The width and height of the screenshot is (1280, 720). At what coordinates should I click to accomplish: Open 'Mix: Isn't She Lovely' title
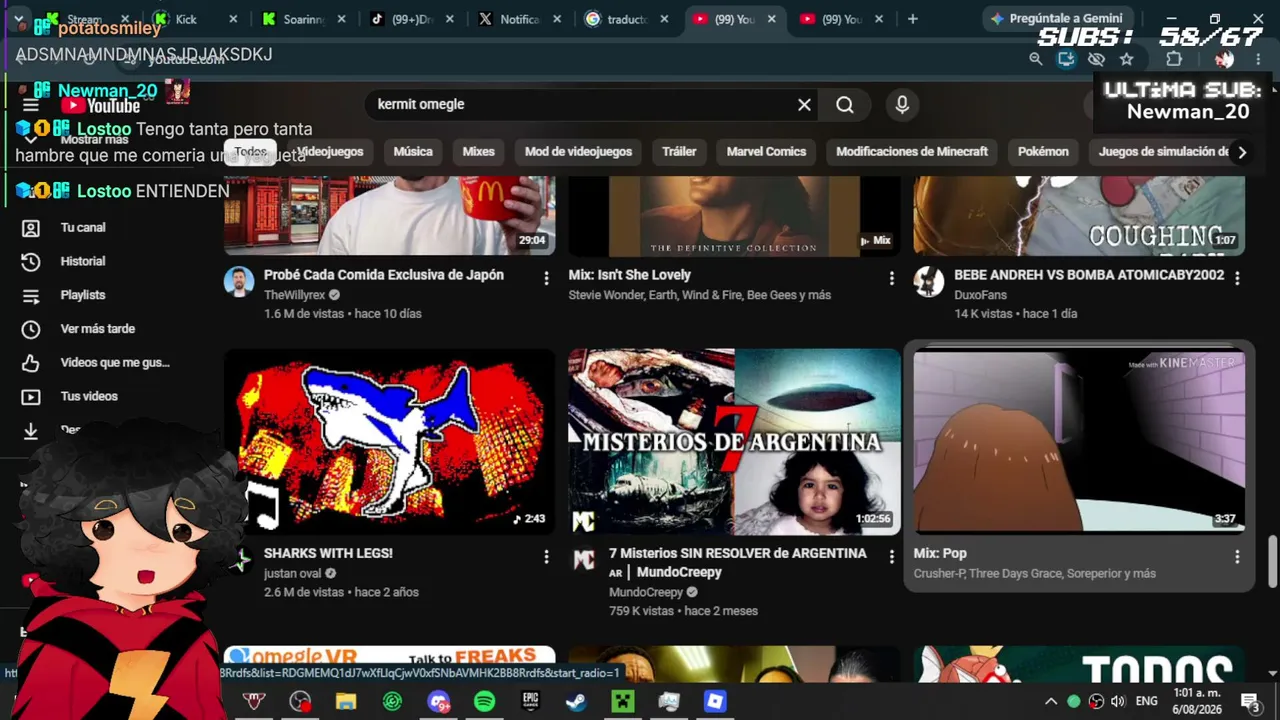(630, 275)
